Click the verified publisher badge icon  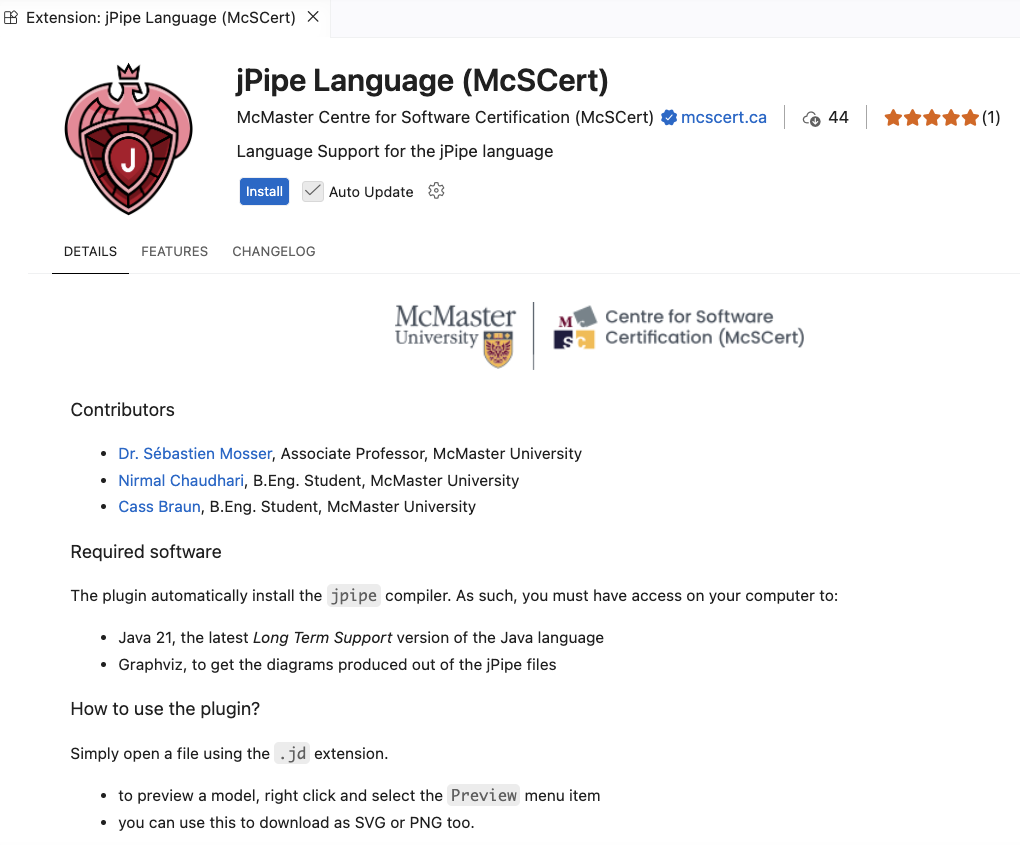pyautogui.click(x=669, y=118)
